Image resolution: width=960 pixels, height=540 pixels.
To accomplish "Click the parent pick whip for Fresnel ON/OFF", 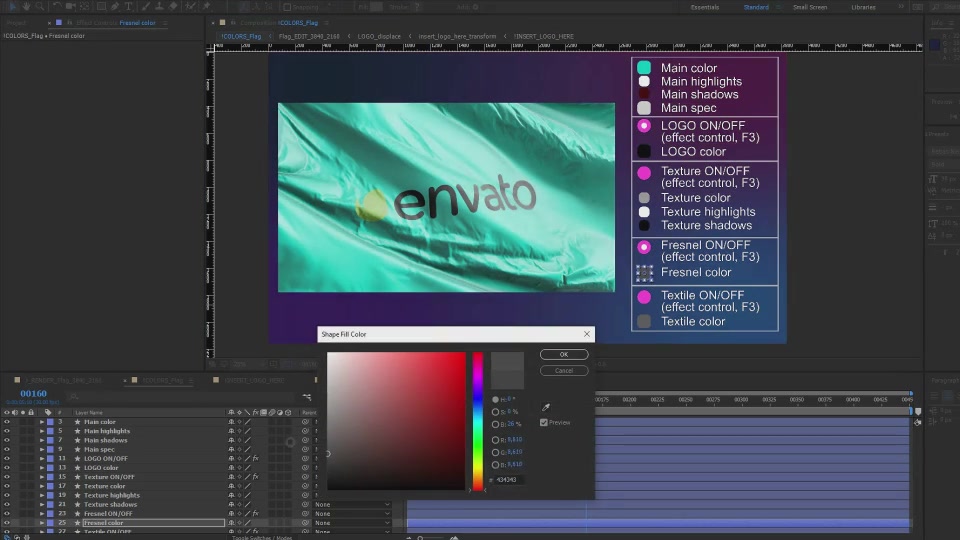I will (305, 514).
